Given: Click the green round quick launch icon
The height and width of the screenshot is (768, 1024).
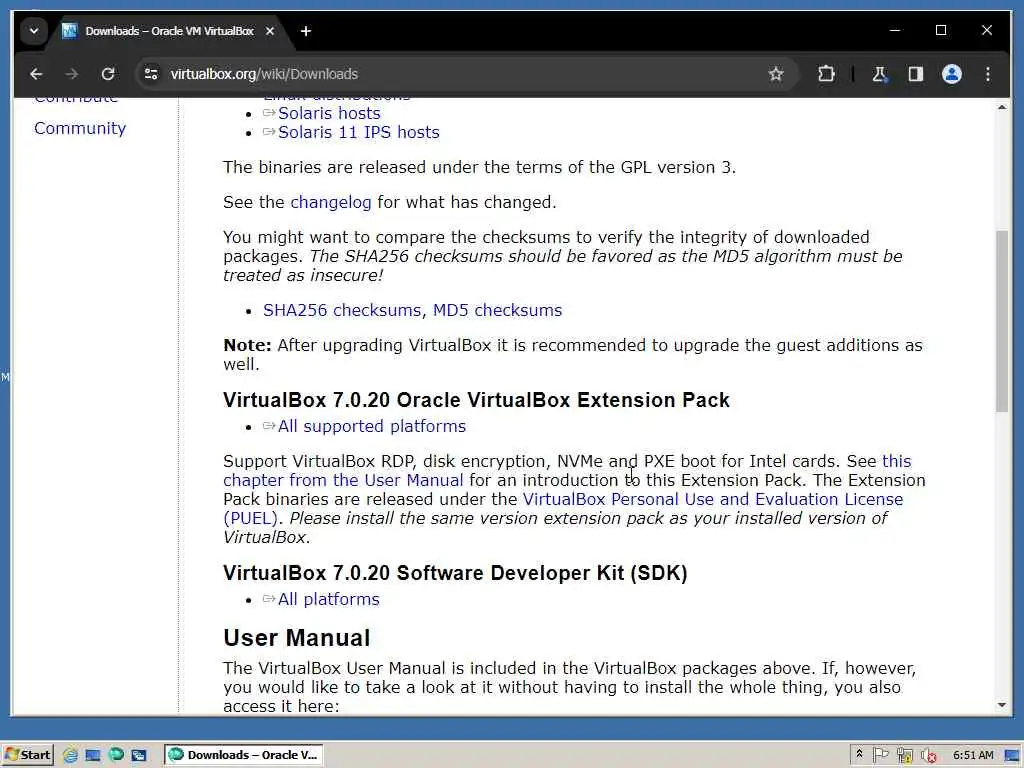Looking at the screenshot, I should pos(116,754).
